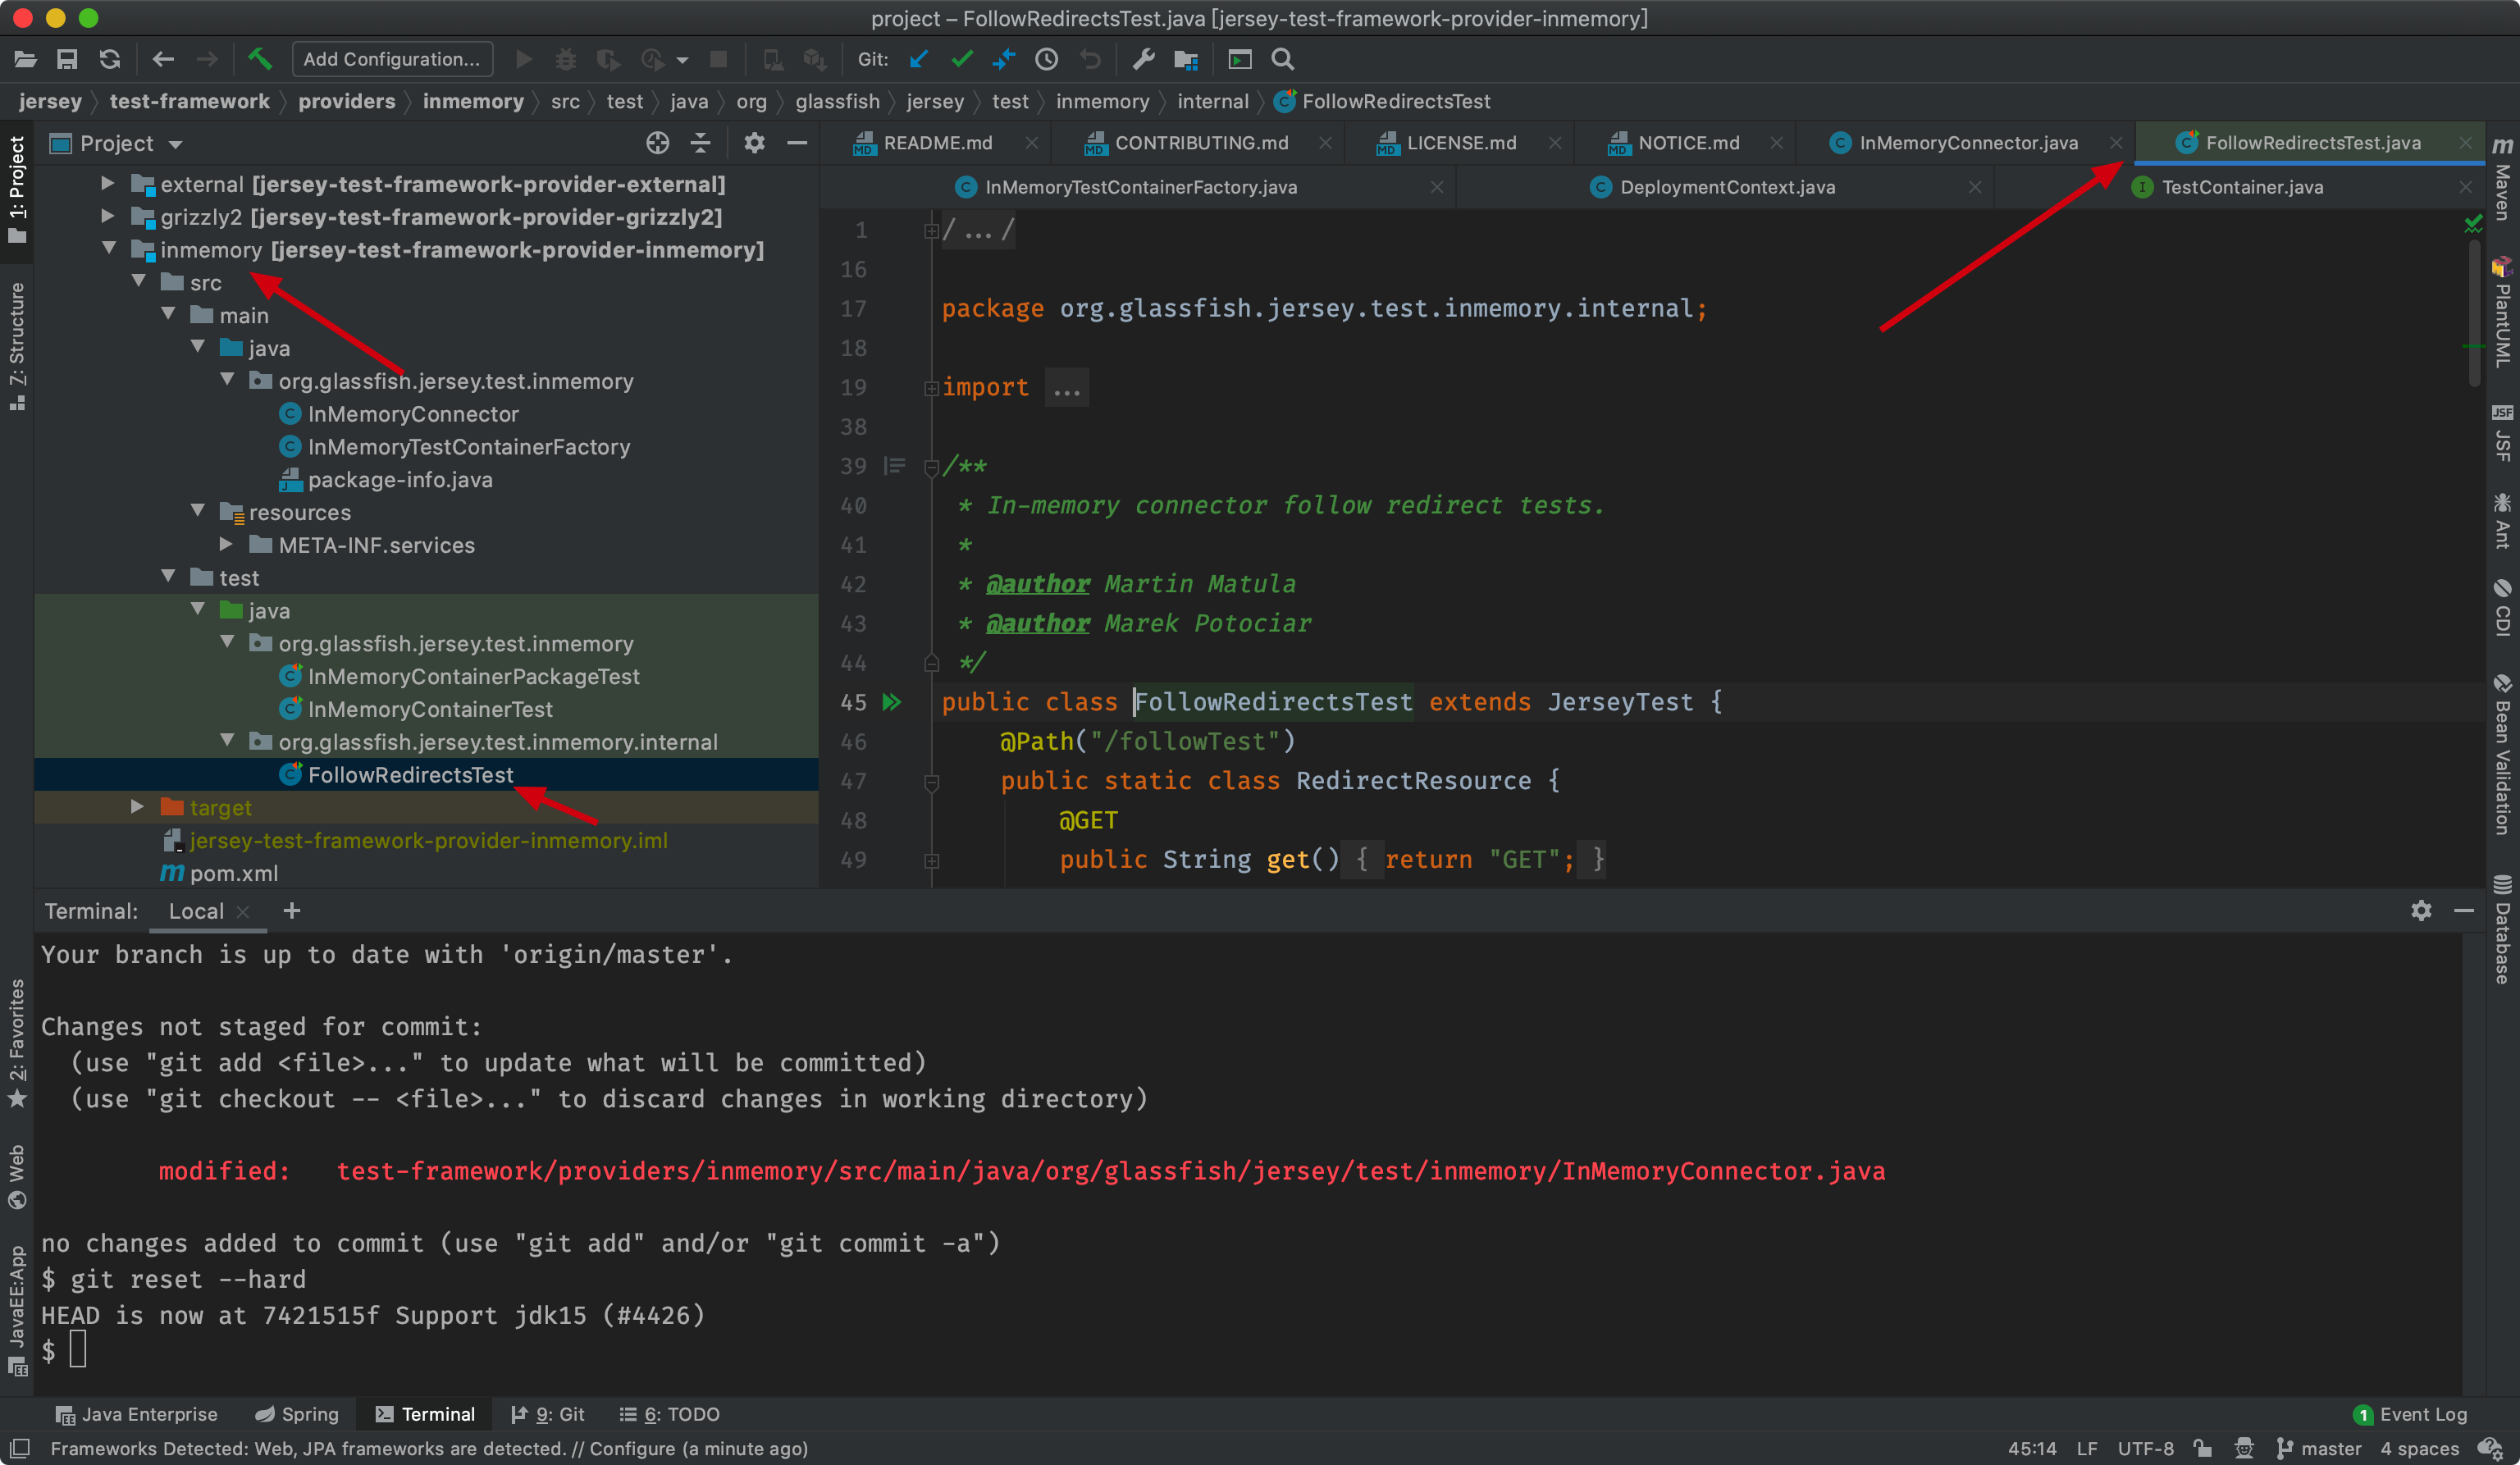
Task: Click Locate/Select Opened File target icon
Action: pos(657,143)
